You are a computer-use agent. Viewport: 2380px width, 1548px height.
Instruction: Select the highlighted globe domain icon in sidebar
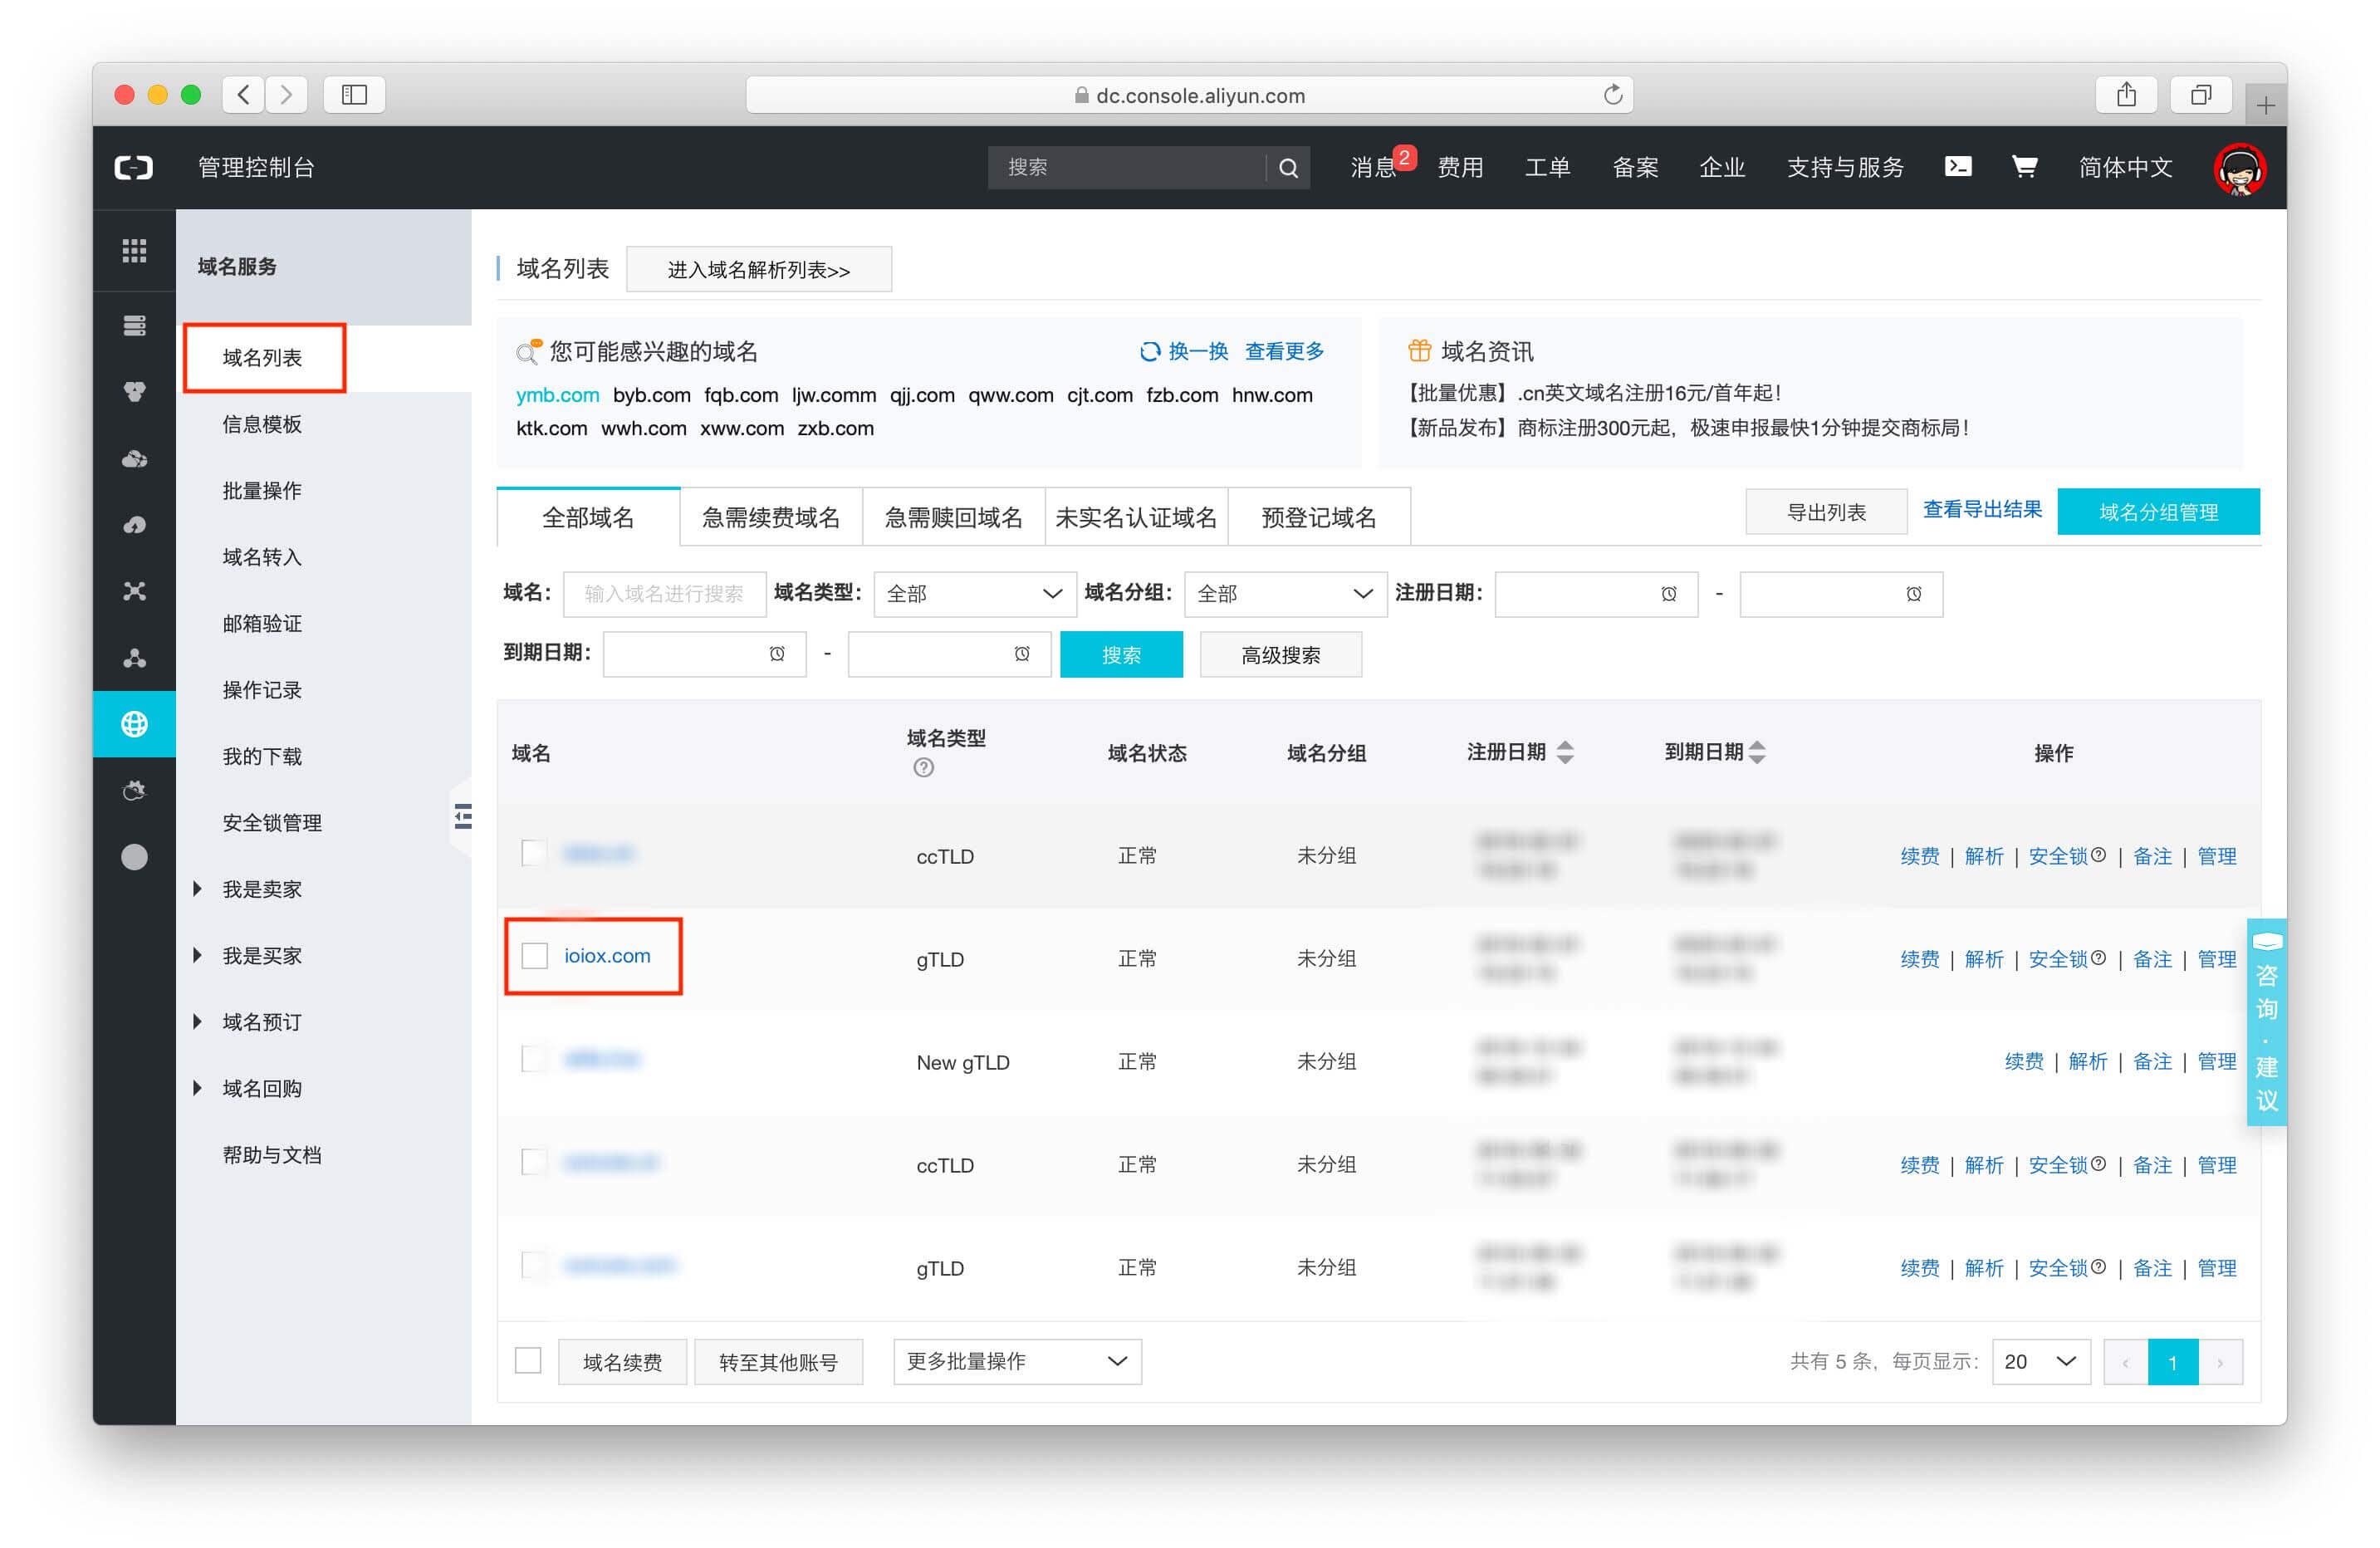[x=134, y=724]
